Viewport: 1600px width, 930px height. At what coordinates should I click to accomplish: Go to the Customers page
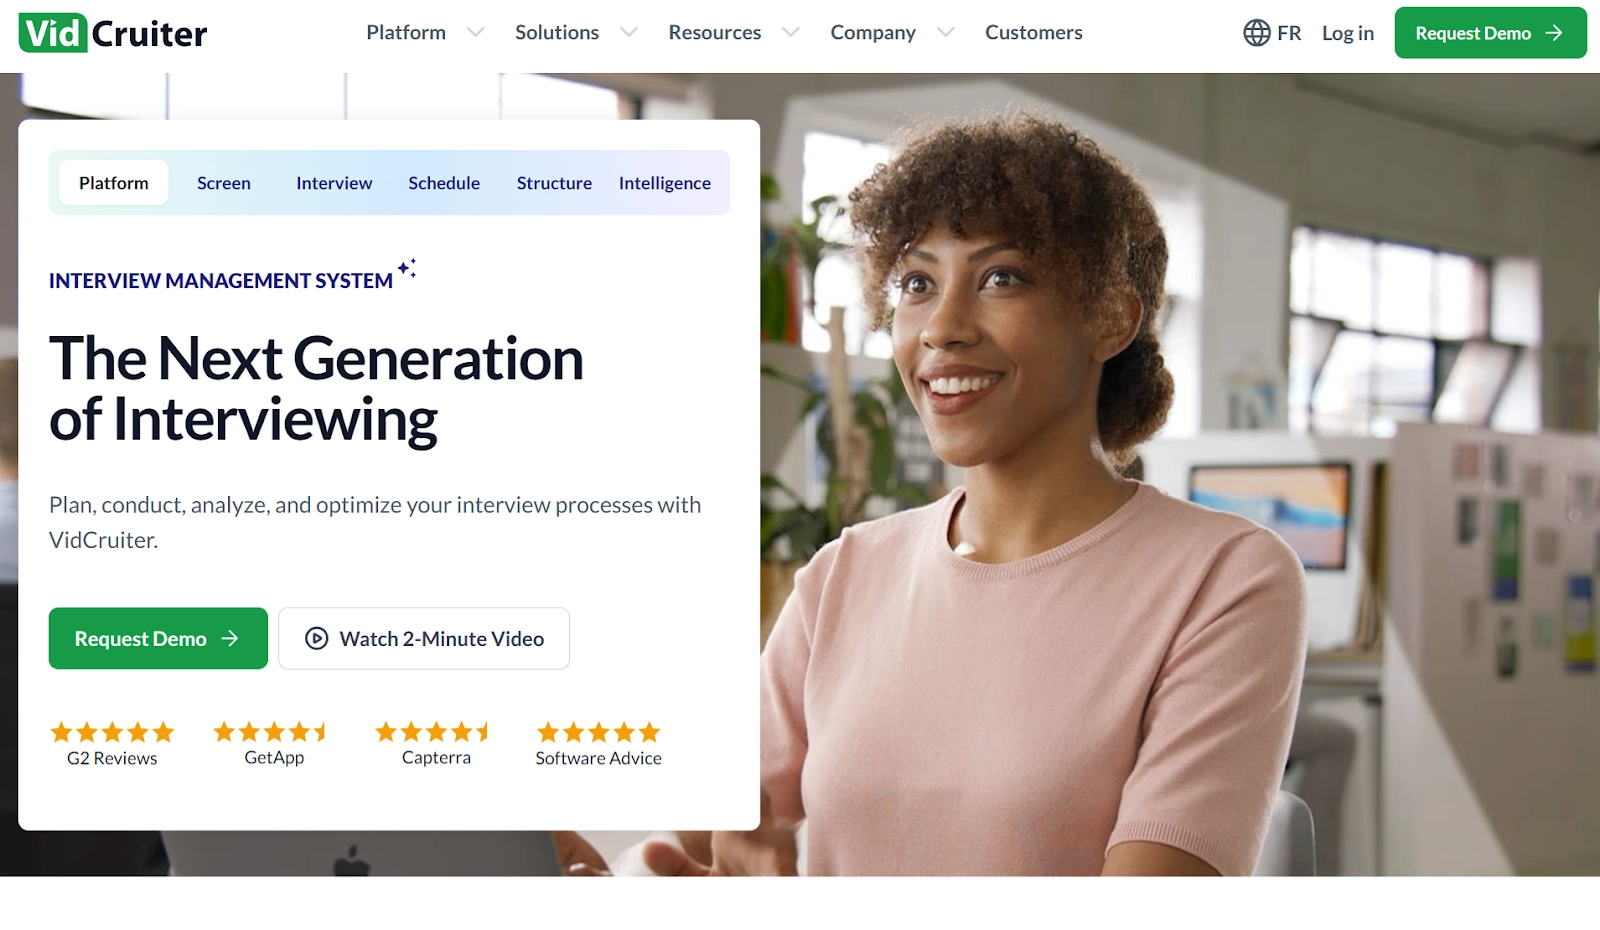point(1034,33)
